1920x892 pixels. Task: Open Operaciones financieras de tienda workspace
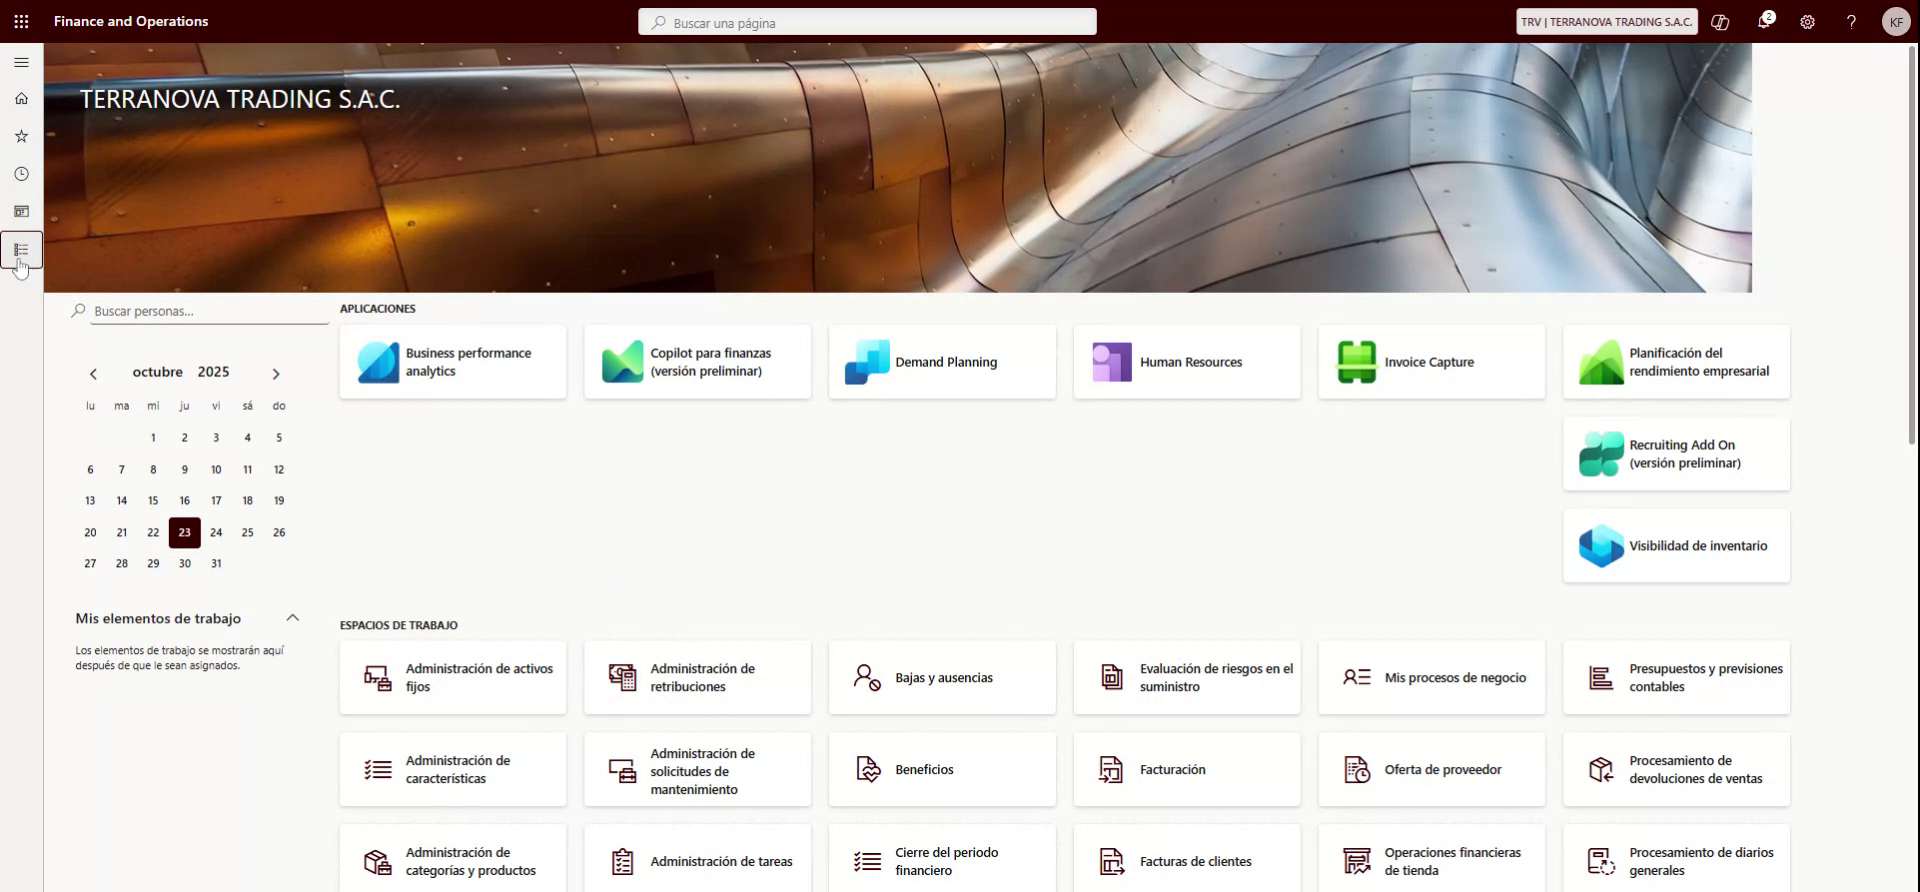coord(1432,860)
